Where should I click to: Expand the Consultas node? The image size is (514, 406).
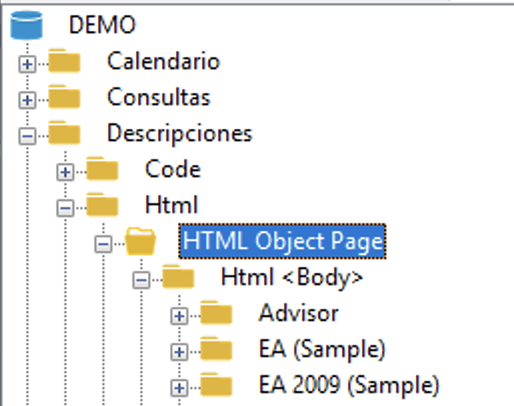tap(27, 100)
